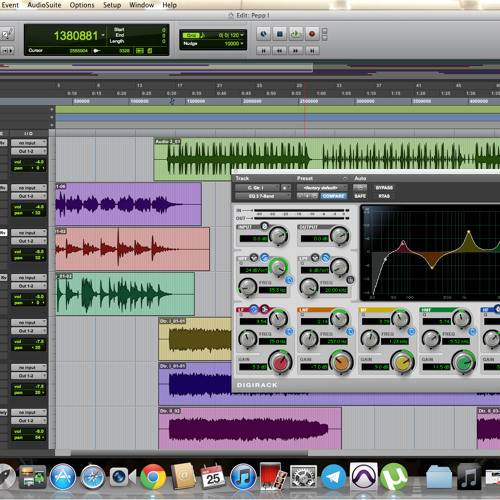Click the LMF gain orange knob
500x500 pixels.
[341, 362]
